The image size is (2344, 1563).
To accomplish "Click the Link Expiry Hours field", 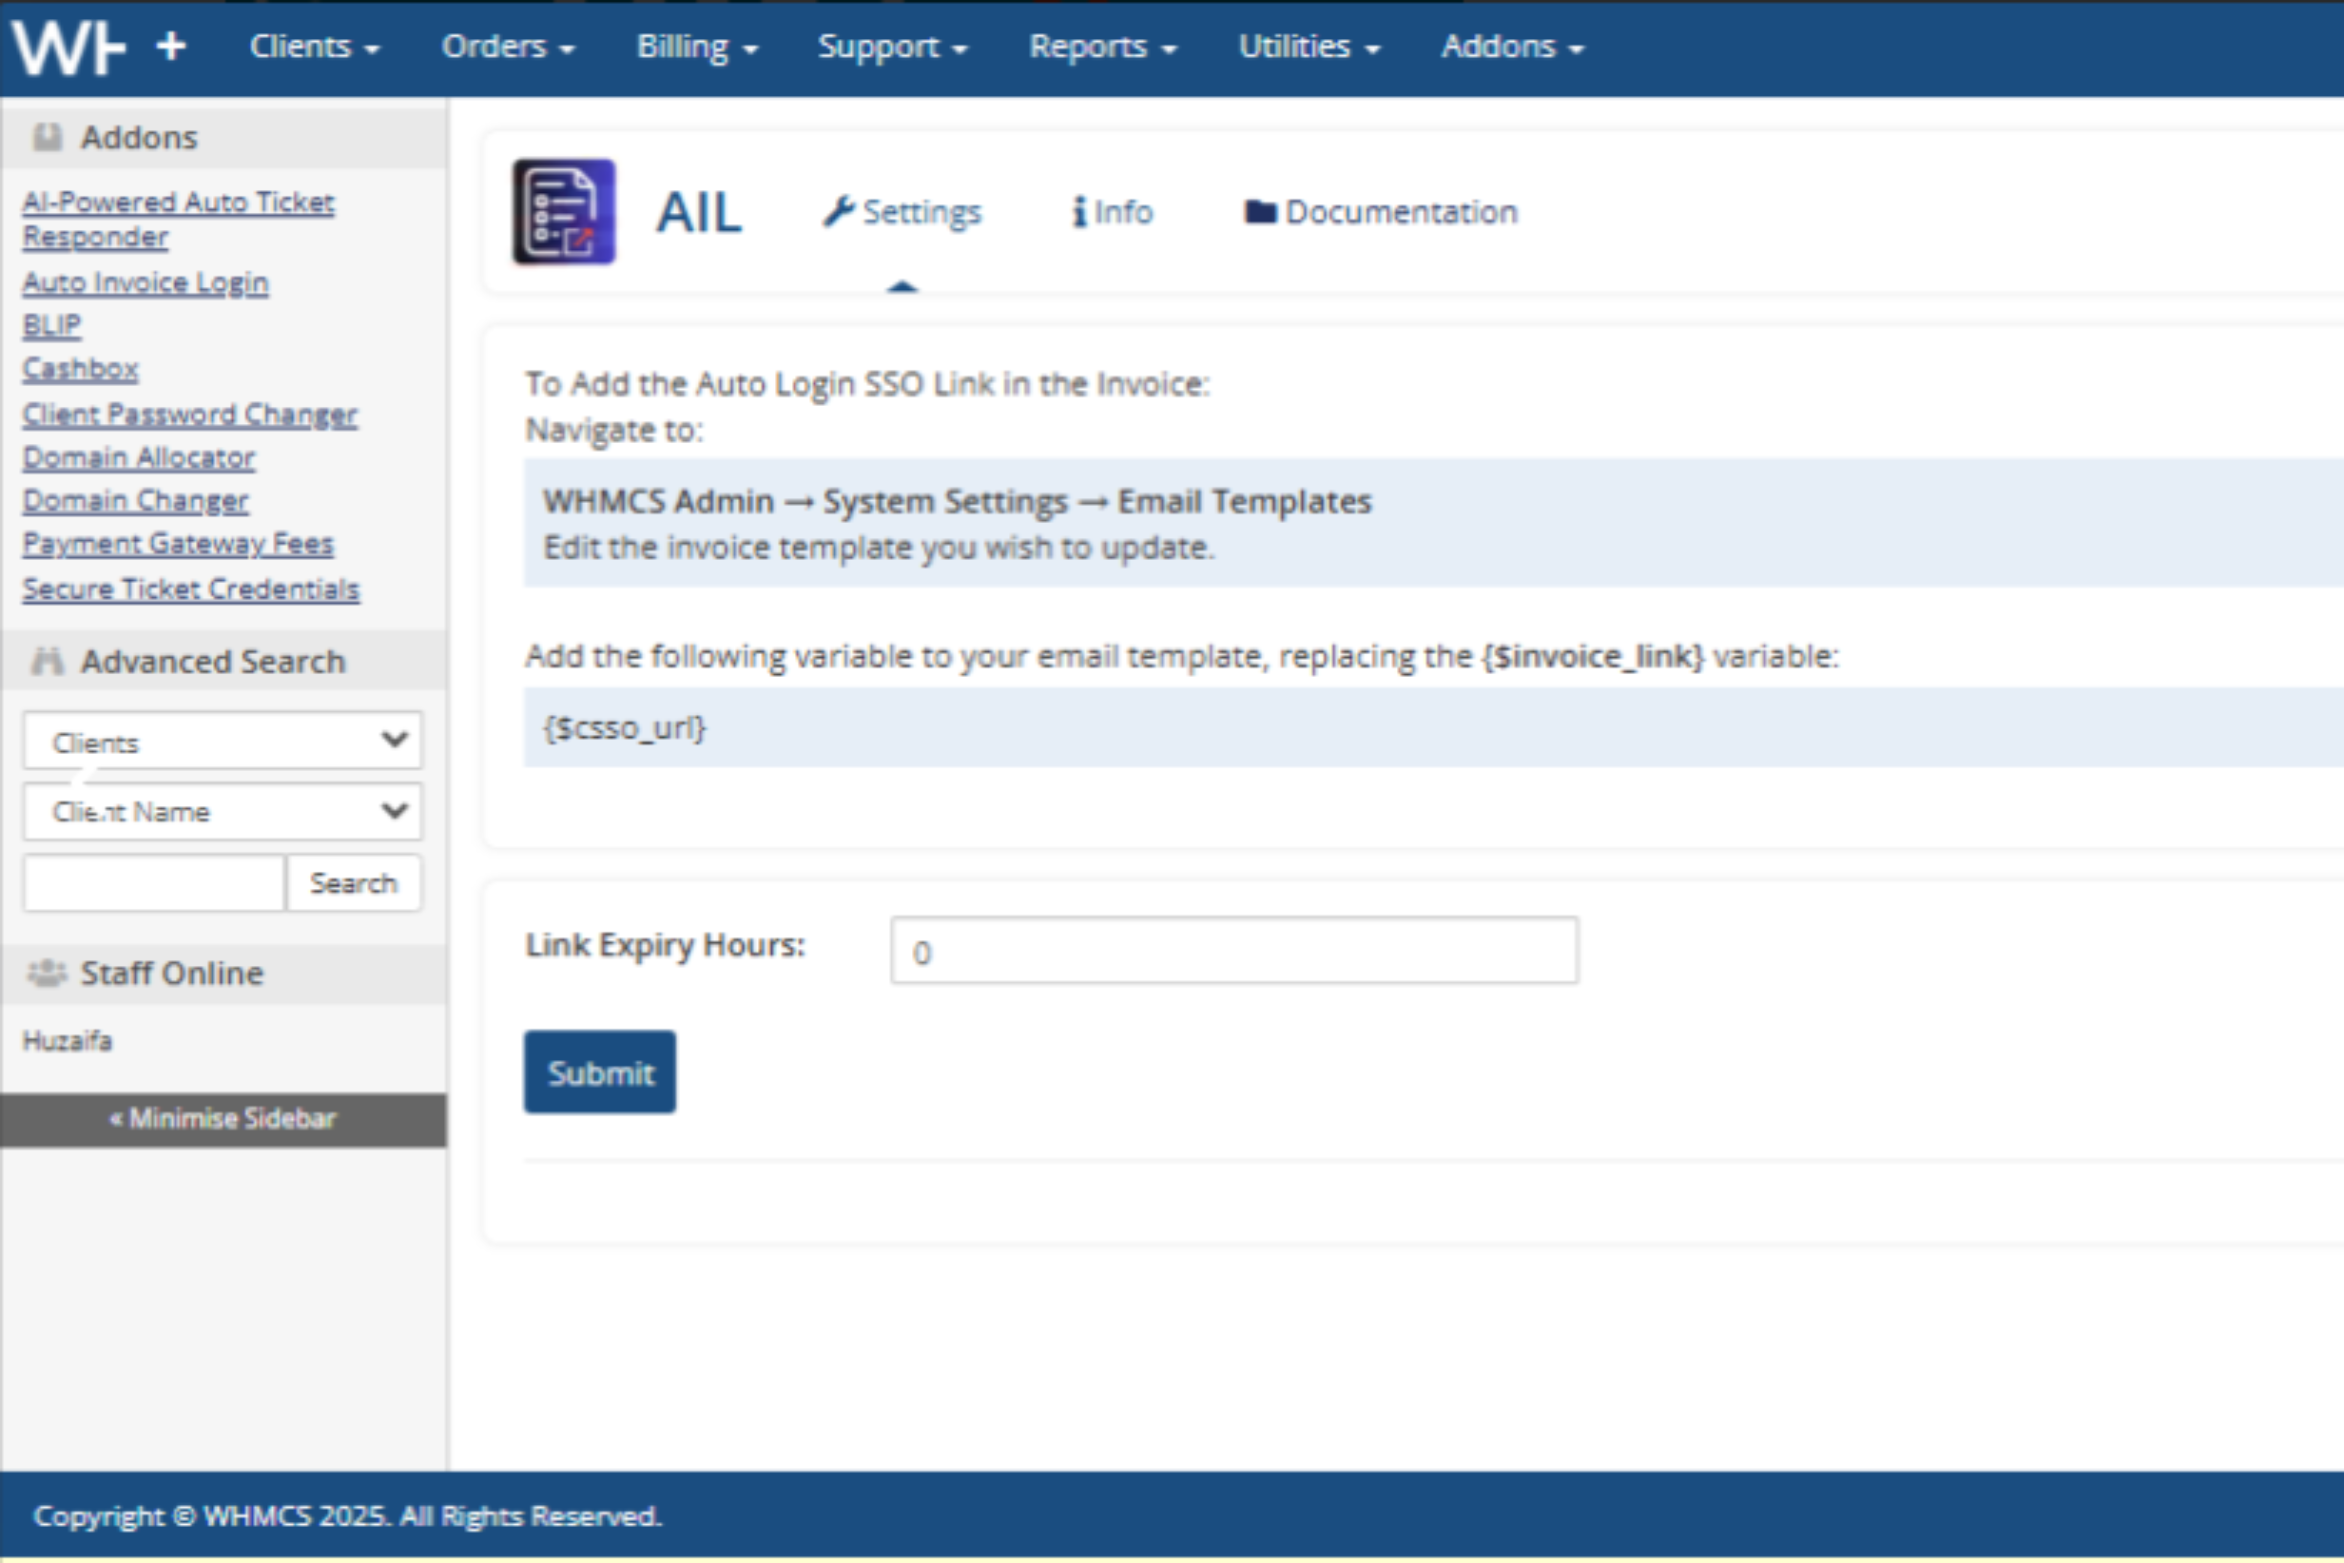I will click(x=1233, y=951).
